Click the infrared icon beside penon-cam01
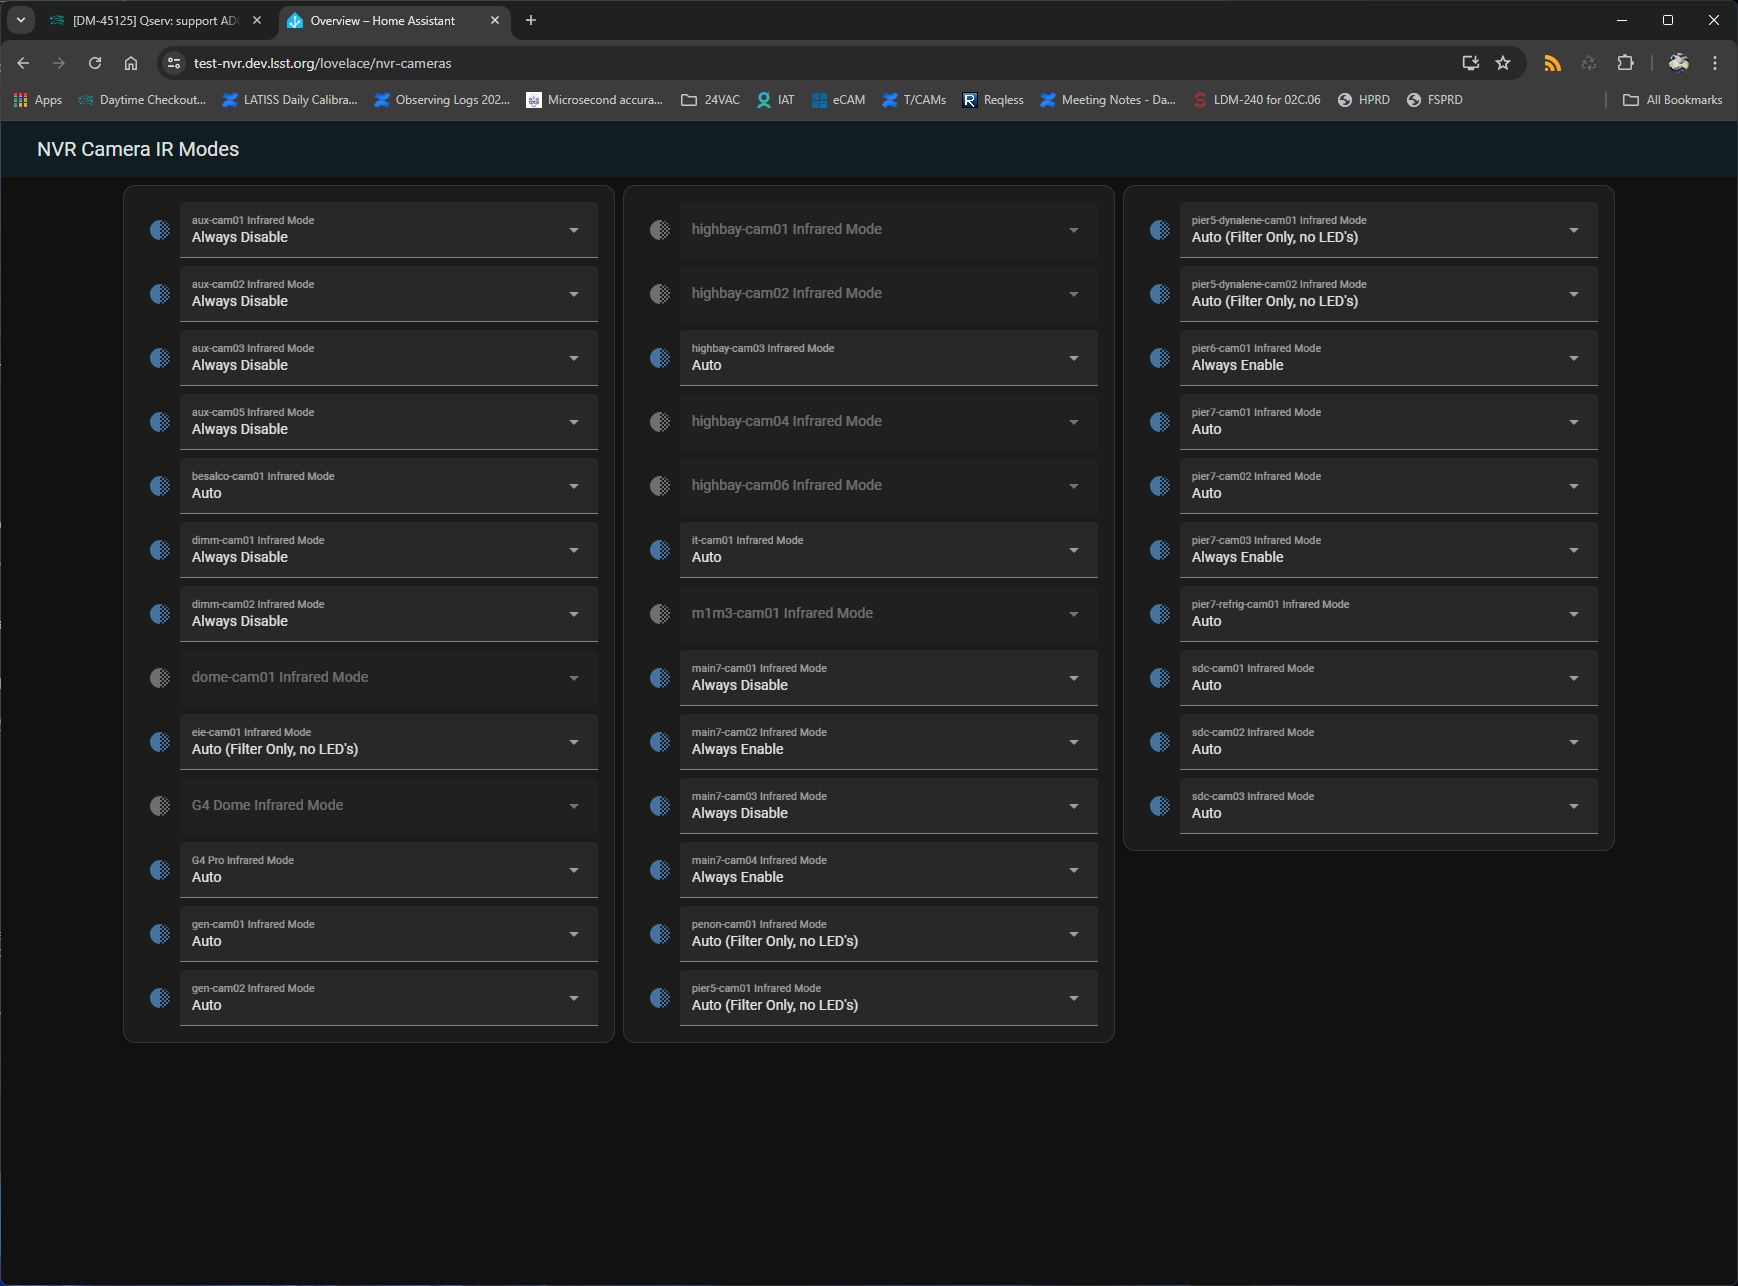The image size is (1738, 1286). pos(660,934)
